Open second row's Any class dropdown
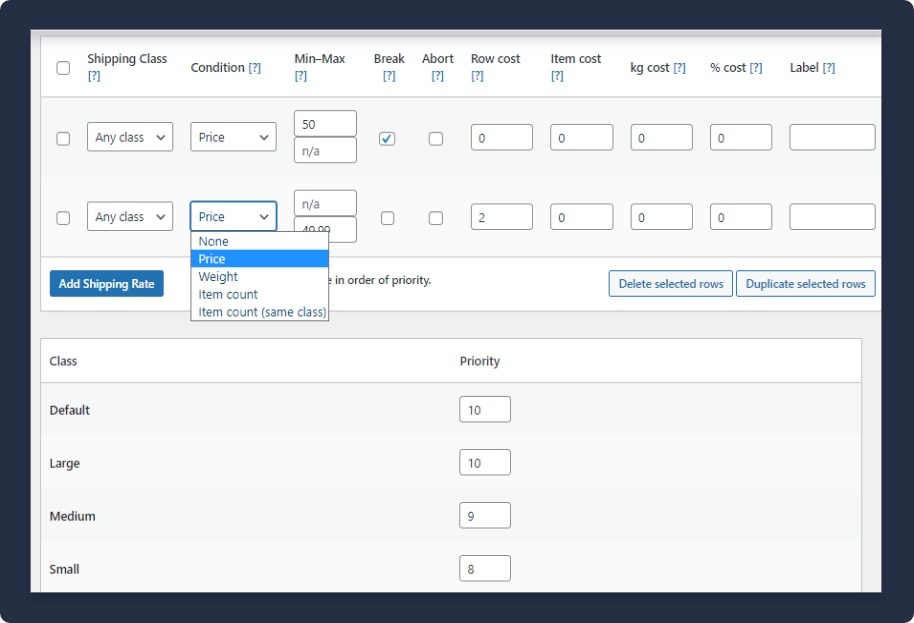 (x=130, y=217)
